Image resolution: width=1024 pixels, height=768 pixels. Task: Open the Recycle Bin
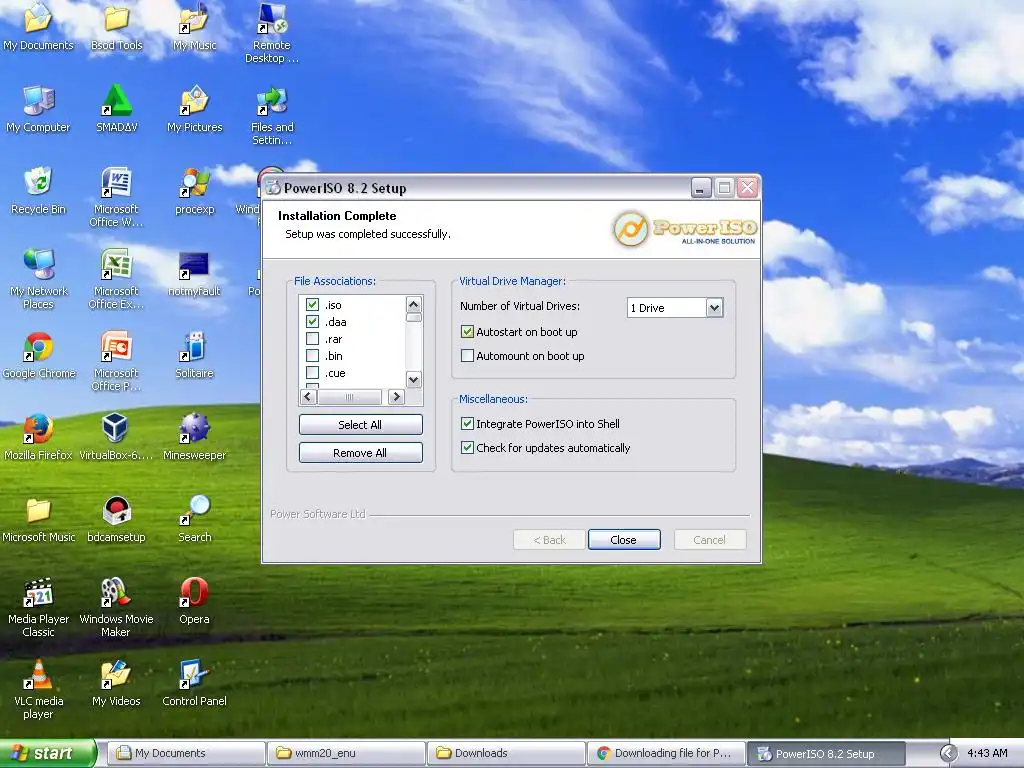click(38, 191)
